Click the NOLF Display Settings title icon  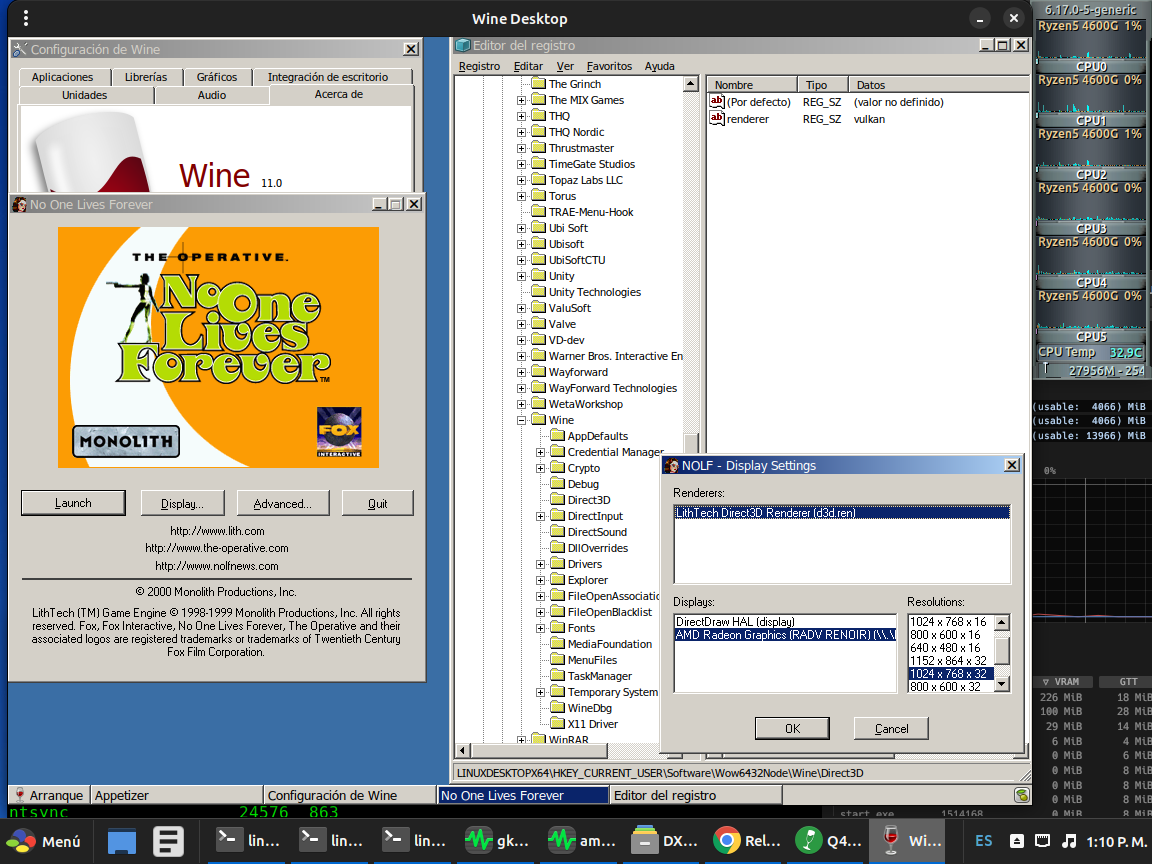[671, 466]
